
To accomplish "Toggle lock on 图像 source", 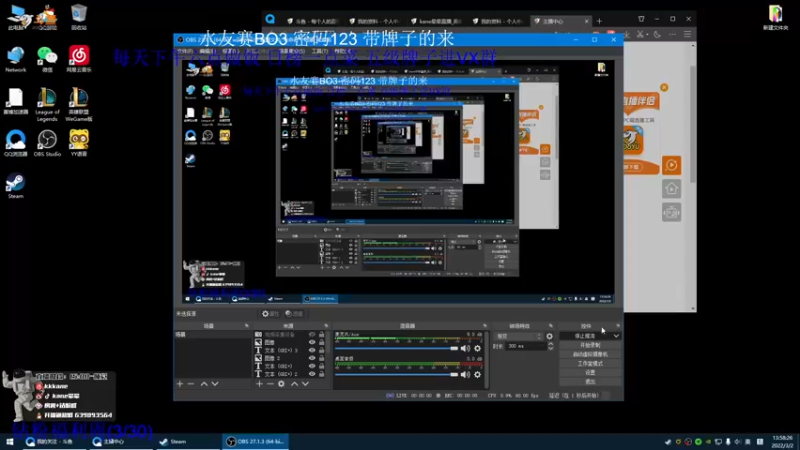I will click(321, 342).
